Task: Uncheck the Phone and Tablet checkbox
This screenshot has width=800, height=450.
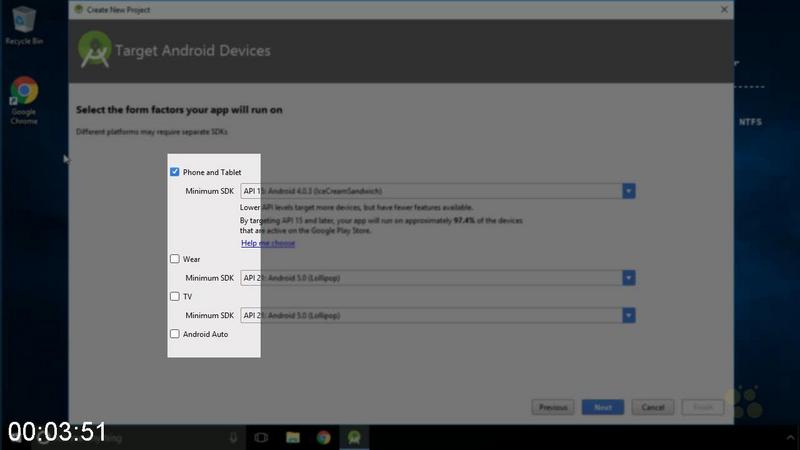Action: [x=174, y=172]
